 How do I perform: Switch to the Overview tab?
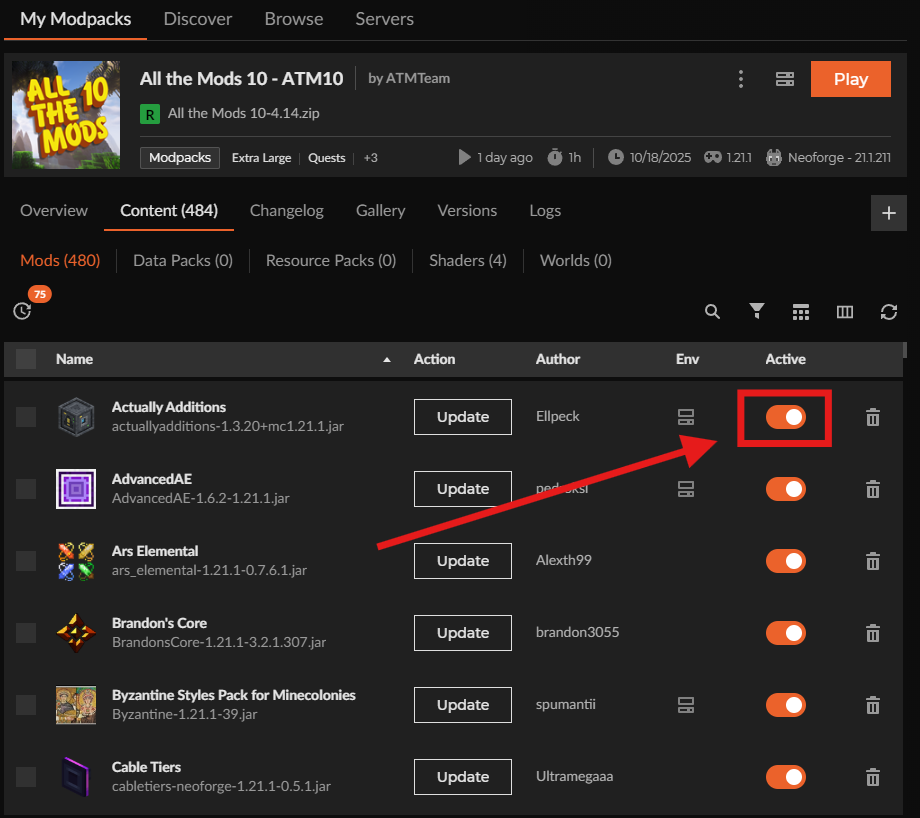pos(54,211)
